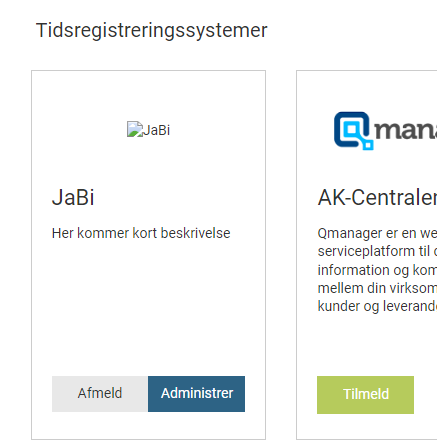Click the Qmanager wordmark text in logo
This screenshot has height=445, width=437.
coord(406,130)
